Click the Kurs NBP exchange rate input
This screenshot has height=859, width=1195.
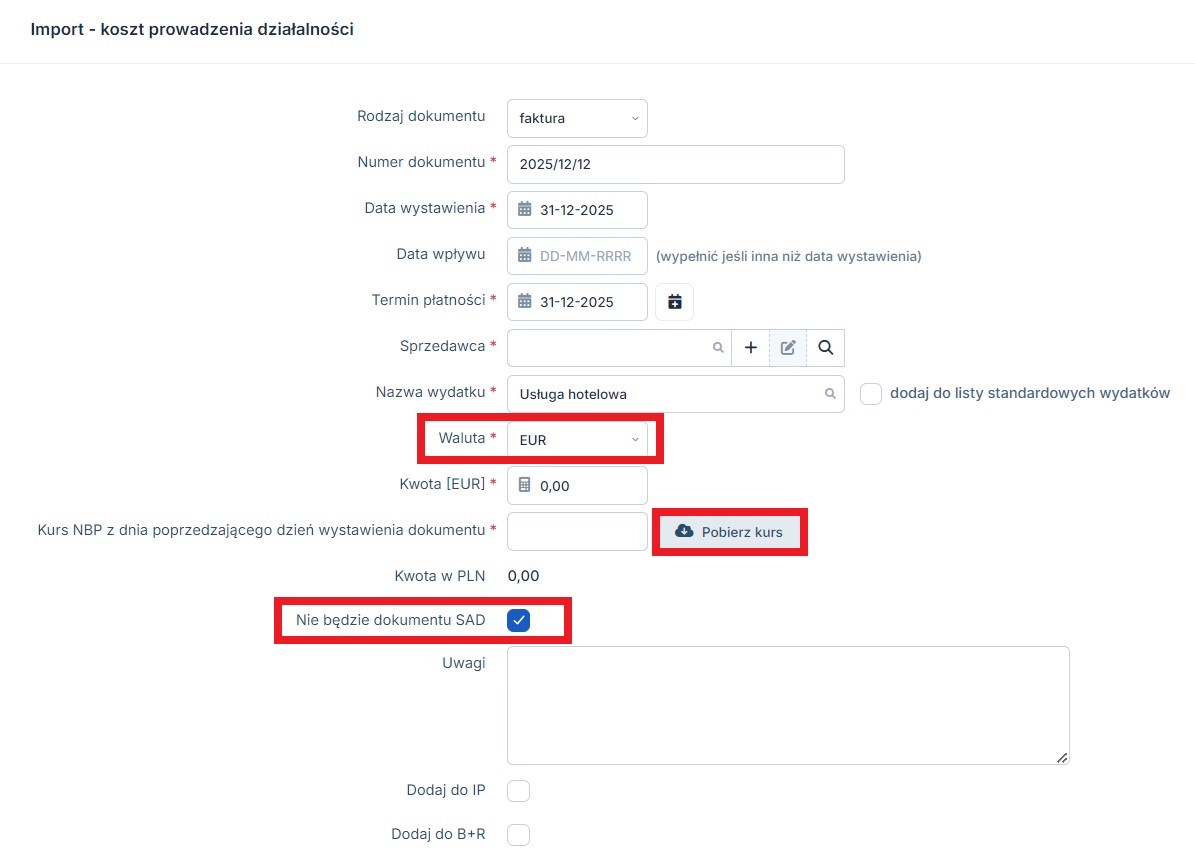tap(577, 531)
